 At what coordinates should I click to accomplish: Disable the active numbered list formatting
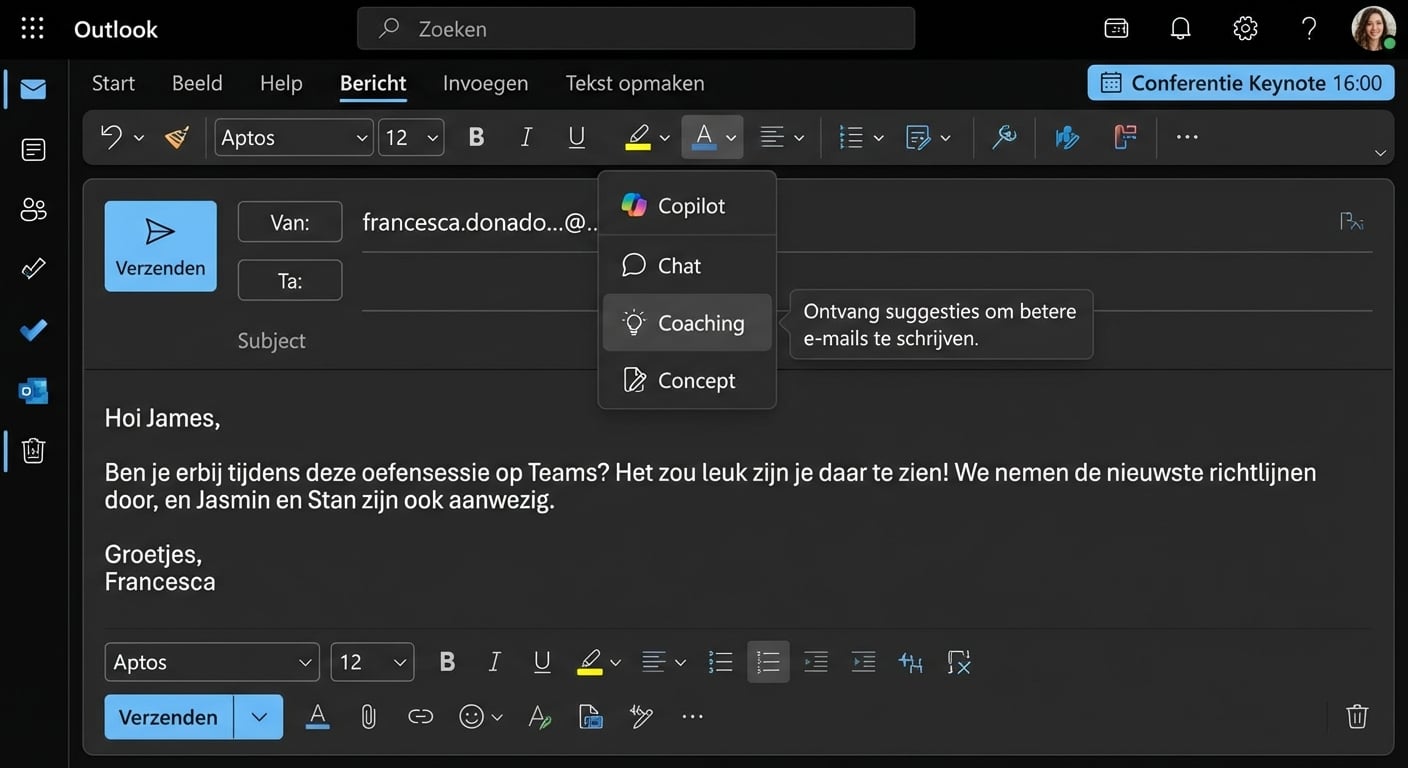(768, 661)
